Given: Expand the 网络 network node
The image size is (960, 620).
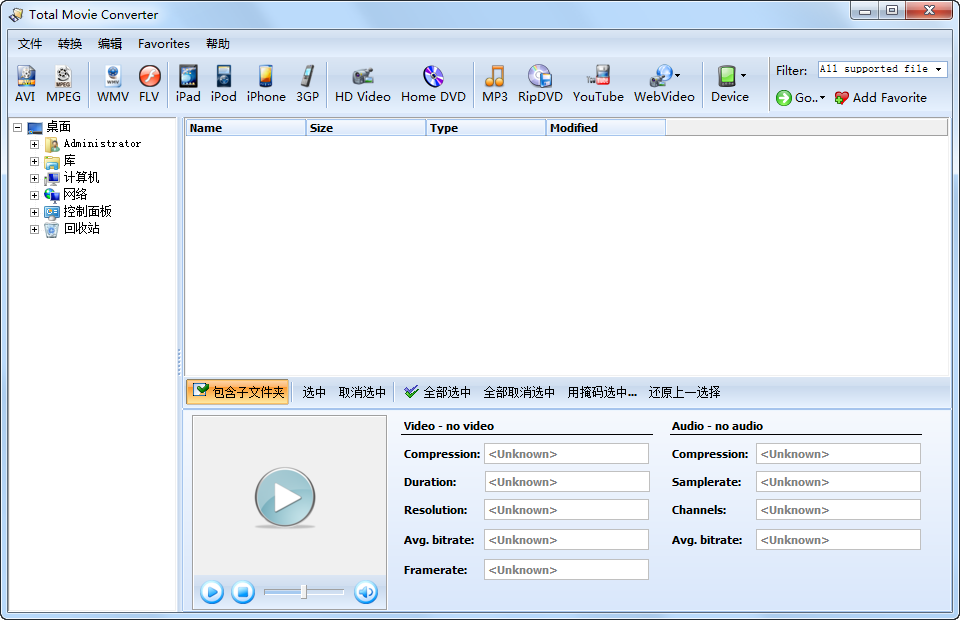Looking at the screenshot, I should tap(34, 195).
